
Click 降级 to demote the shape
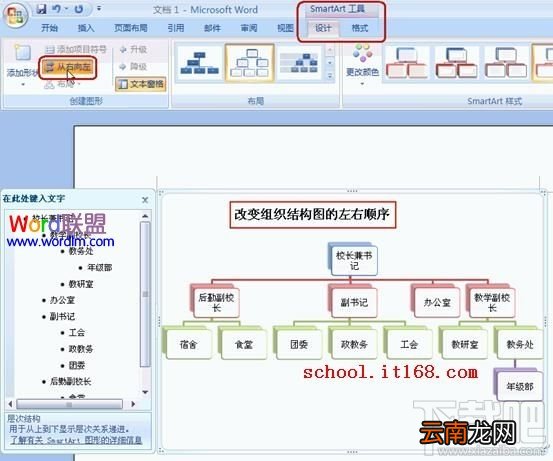[x=133, y=66]
